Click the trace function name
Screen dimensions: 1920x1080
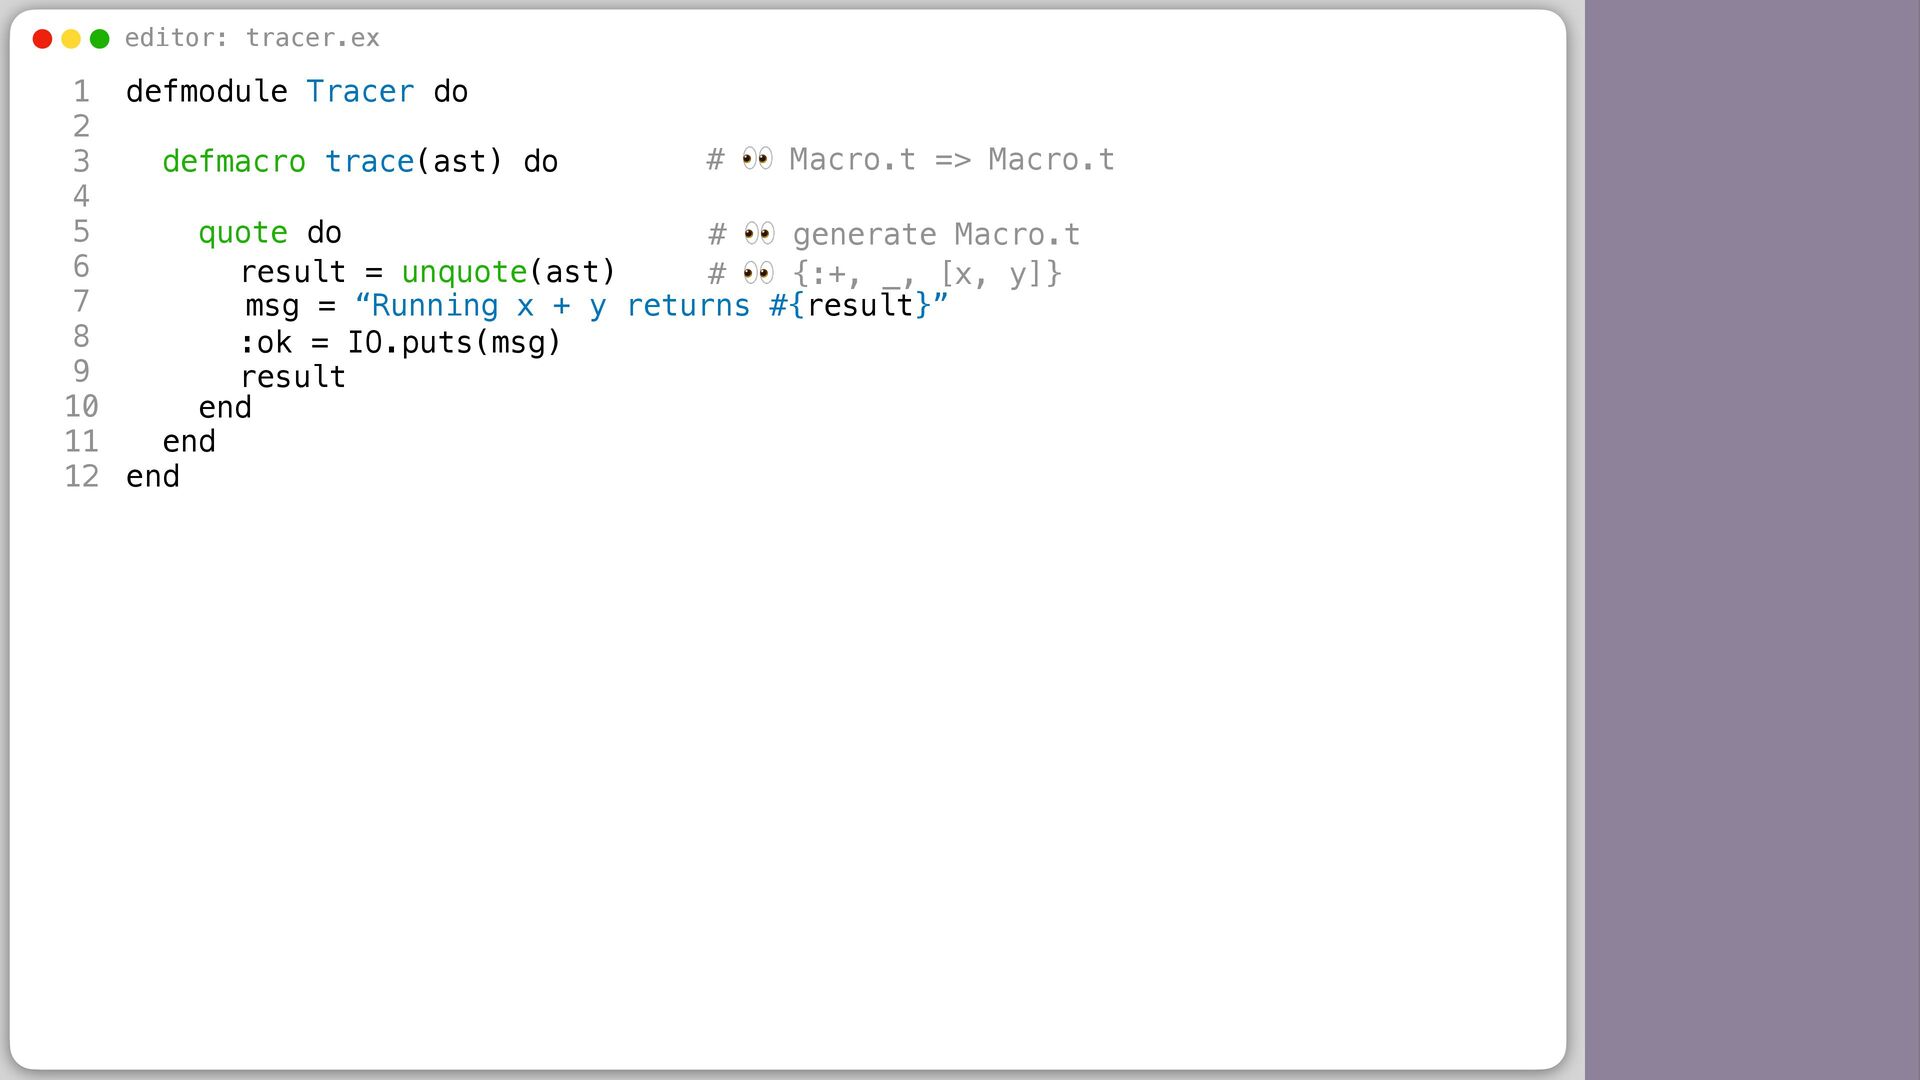coord(370,161)
